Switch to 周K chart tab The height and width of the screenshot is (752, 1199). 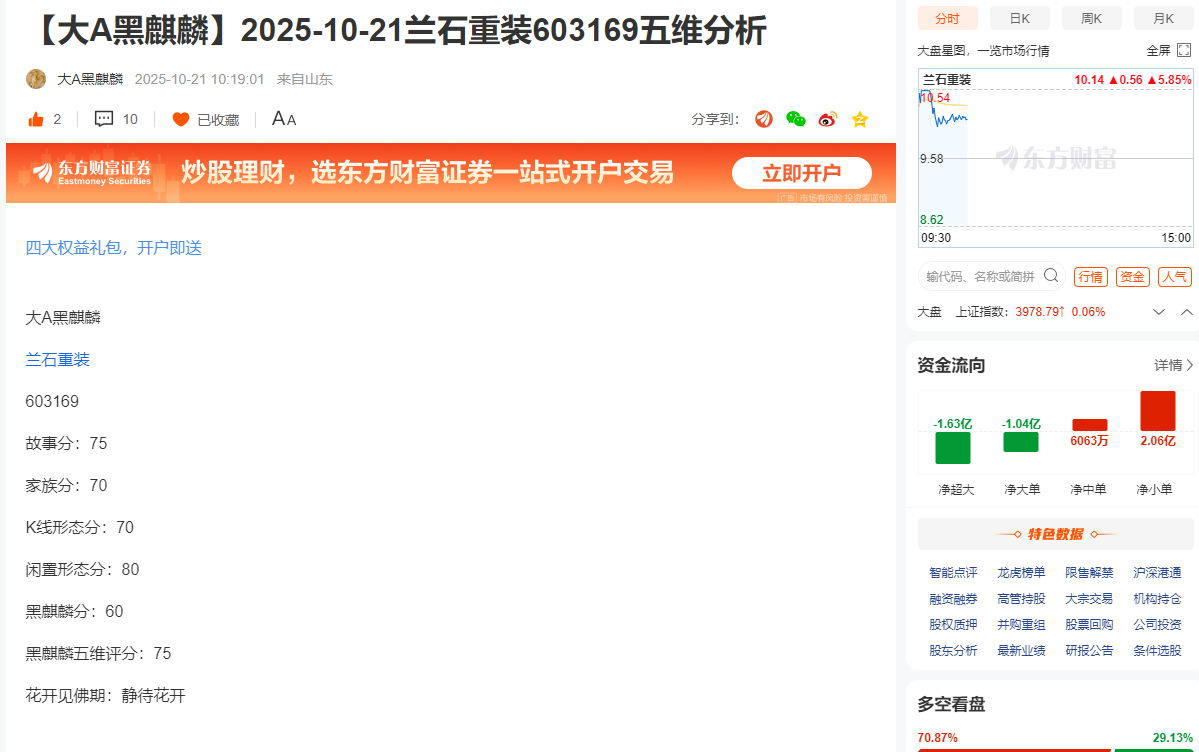[1092, 18]
